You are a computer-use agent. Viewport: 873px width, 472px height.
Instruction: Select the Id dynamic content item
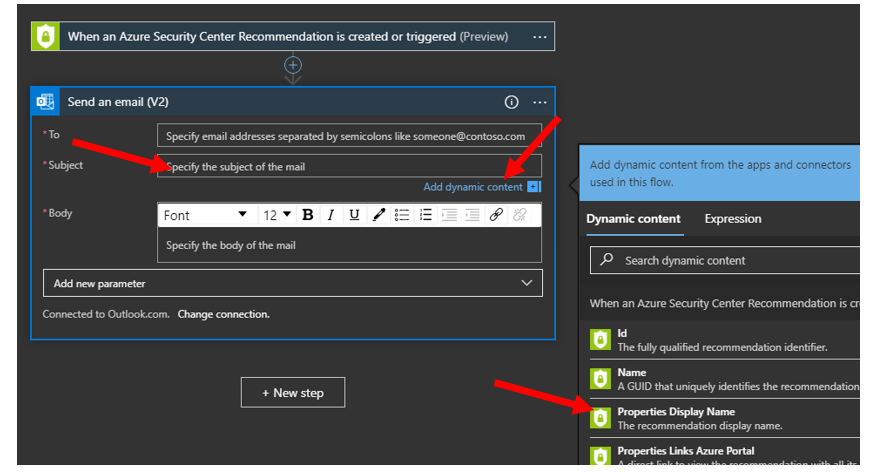tap(724, 340)
